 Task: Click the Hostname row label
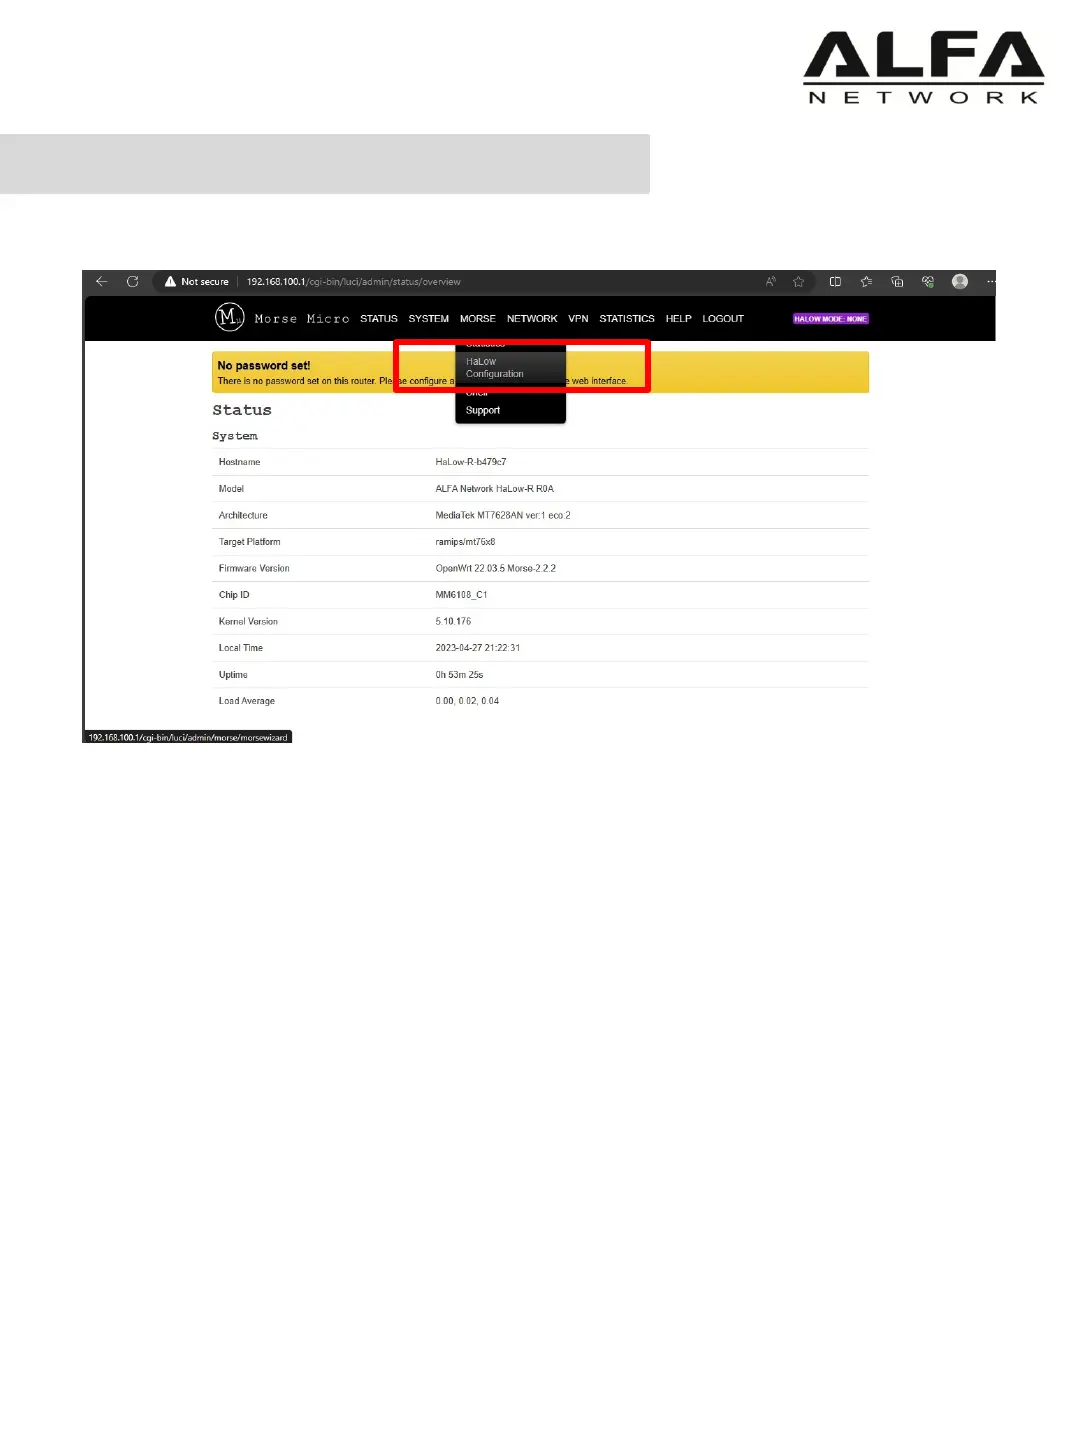click(x=239, y=462)
